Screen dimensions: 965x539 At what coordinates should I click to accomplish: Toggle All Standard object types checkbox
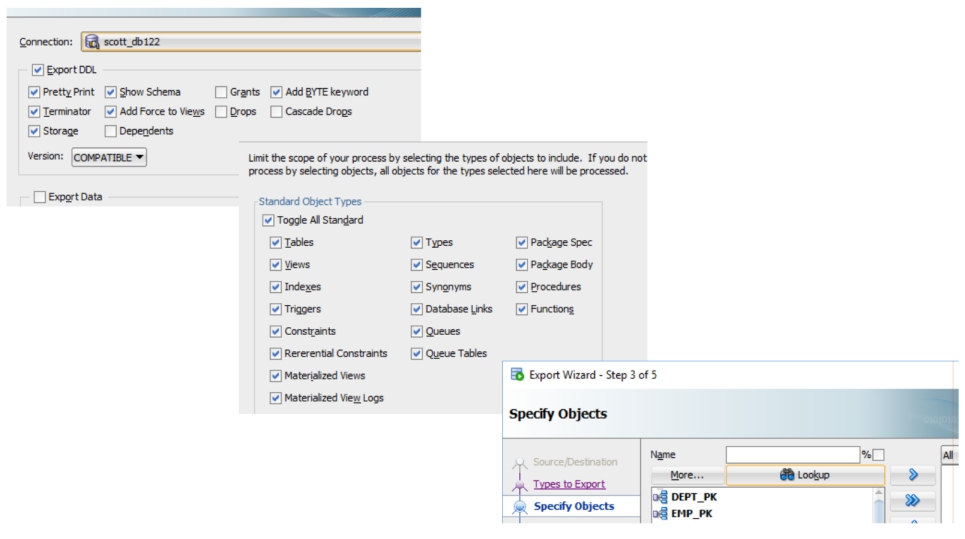(267, 220)
